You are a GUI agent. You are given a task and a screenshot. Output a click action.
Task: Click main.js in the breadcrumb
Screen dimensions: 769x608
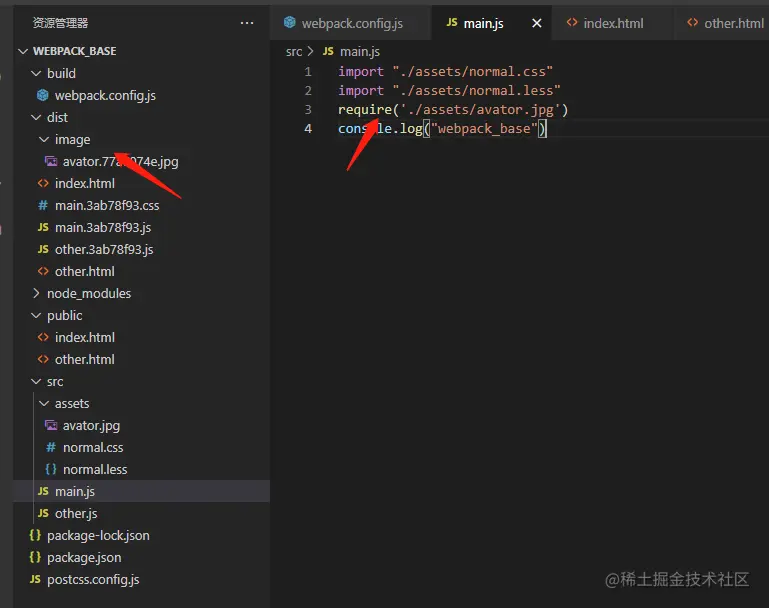(x=360, y=51)
